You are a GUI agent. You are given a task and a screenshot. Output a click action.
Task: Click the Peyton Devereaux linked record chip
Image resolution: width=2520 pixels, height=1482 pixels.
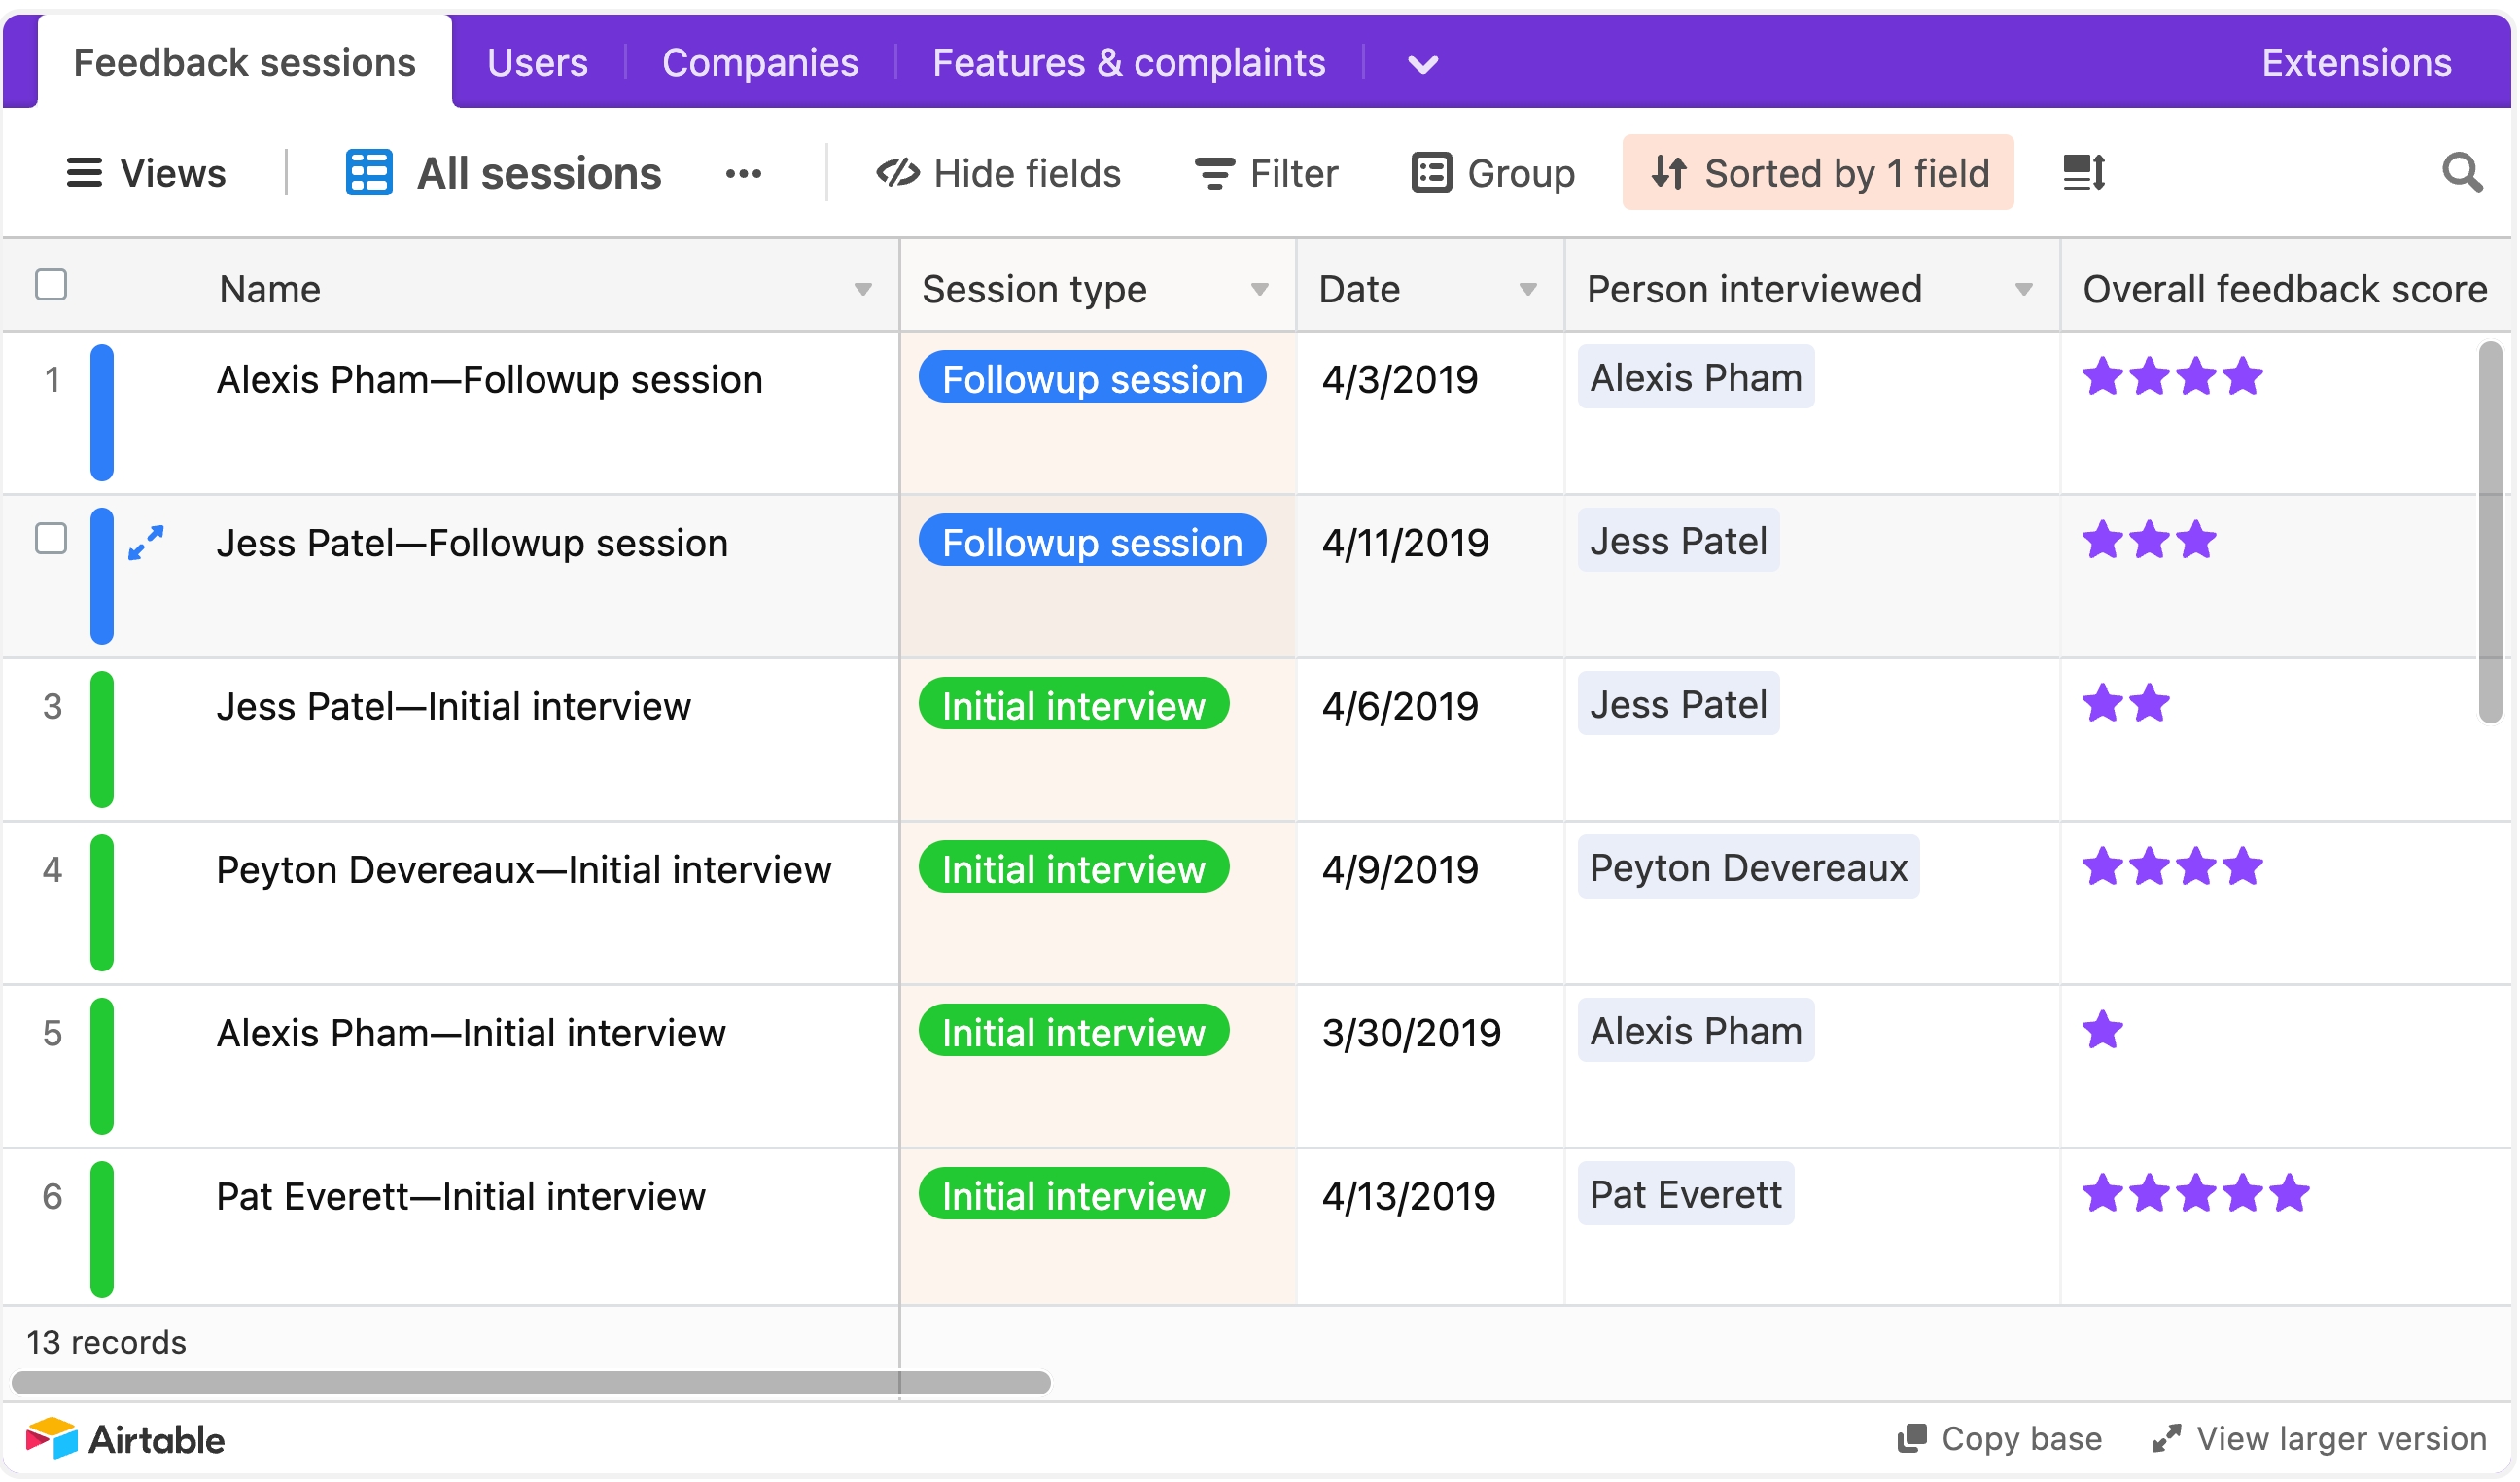[x=1750, y=867]
